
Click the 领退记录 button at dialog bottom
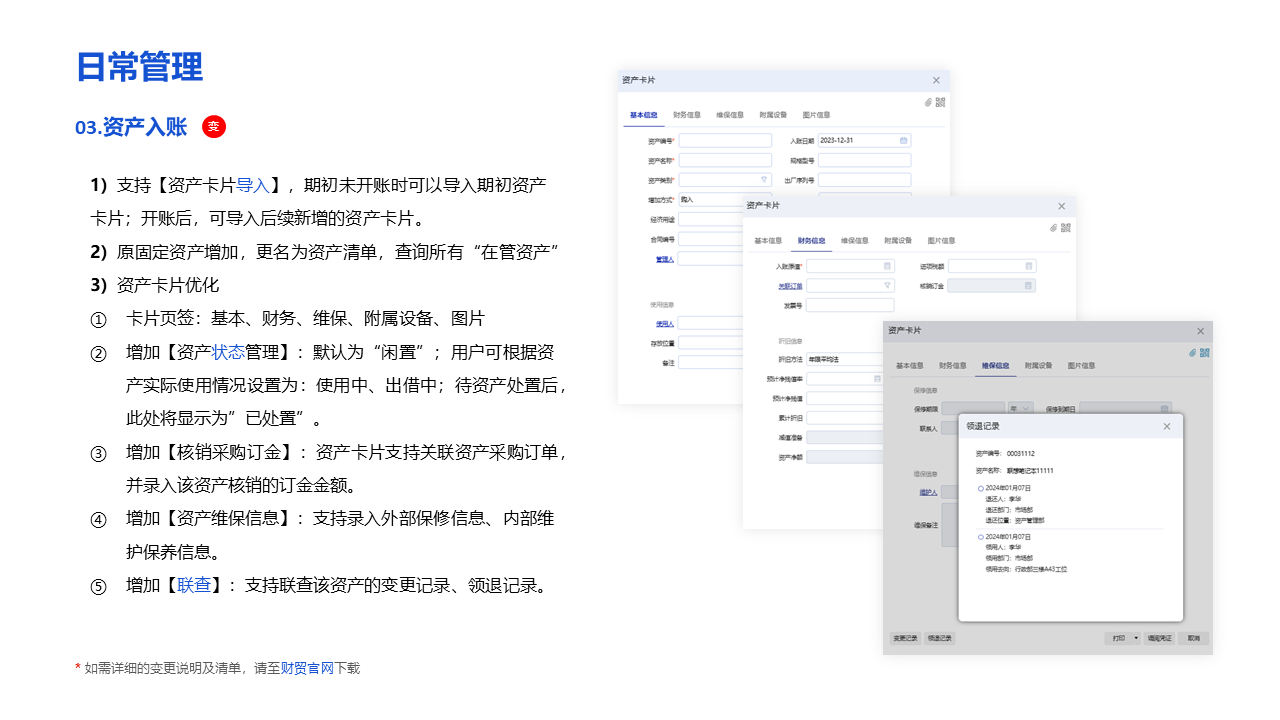click(939, 638)
